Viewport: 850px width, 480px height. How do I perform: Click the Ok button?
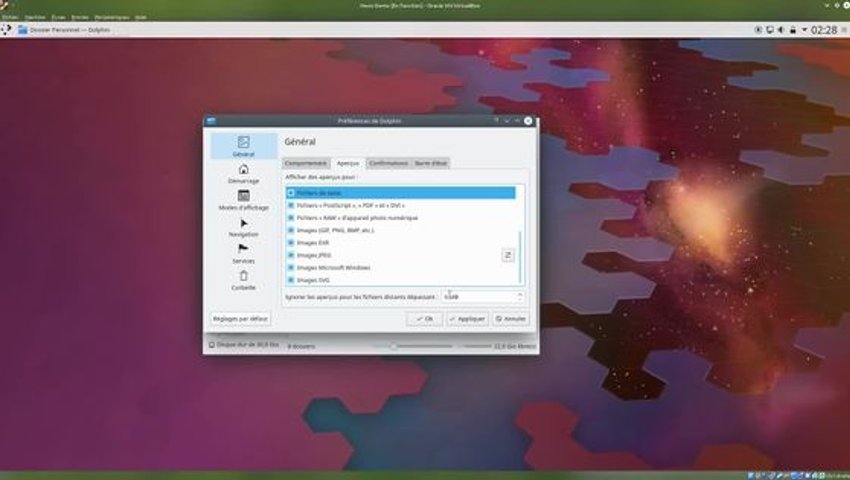coord(424,319)
